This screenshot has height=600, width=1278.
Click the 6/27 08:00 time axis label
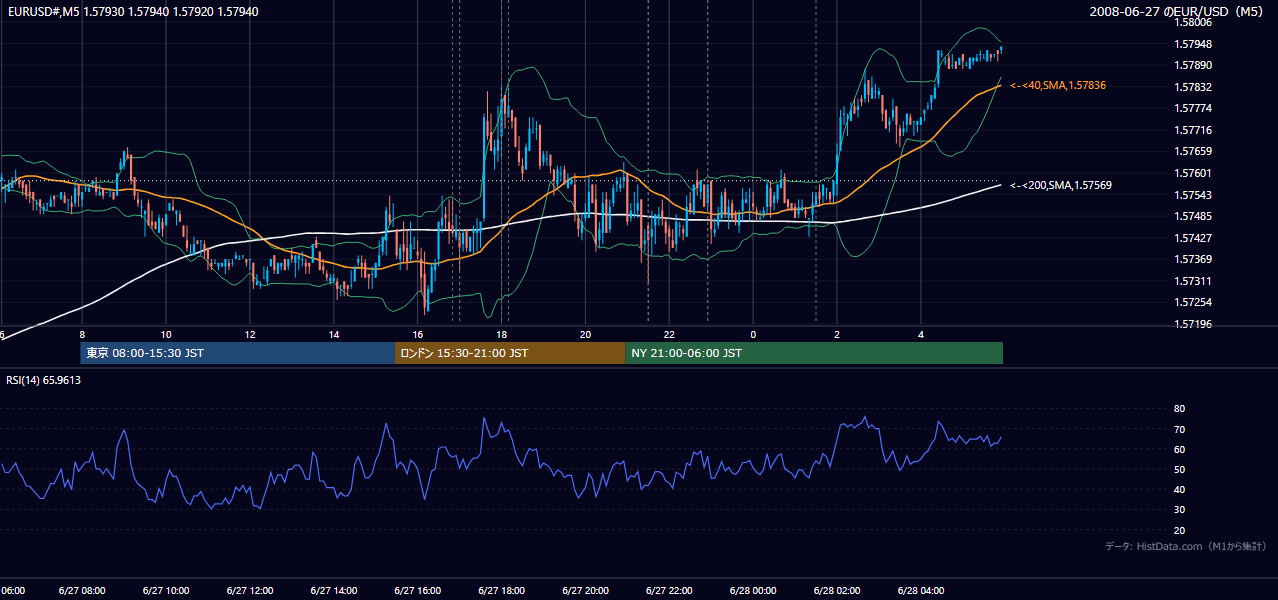pos(82,590)
